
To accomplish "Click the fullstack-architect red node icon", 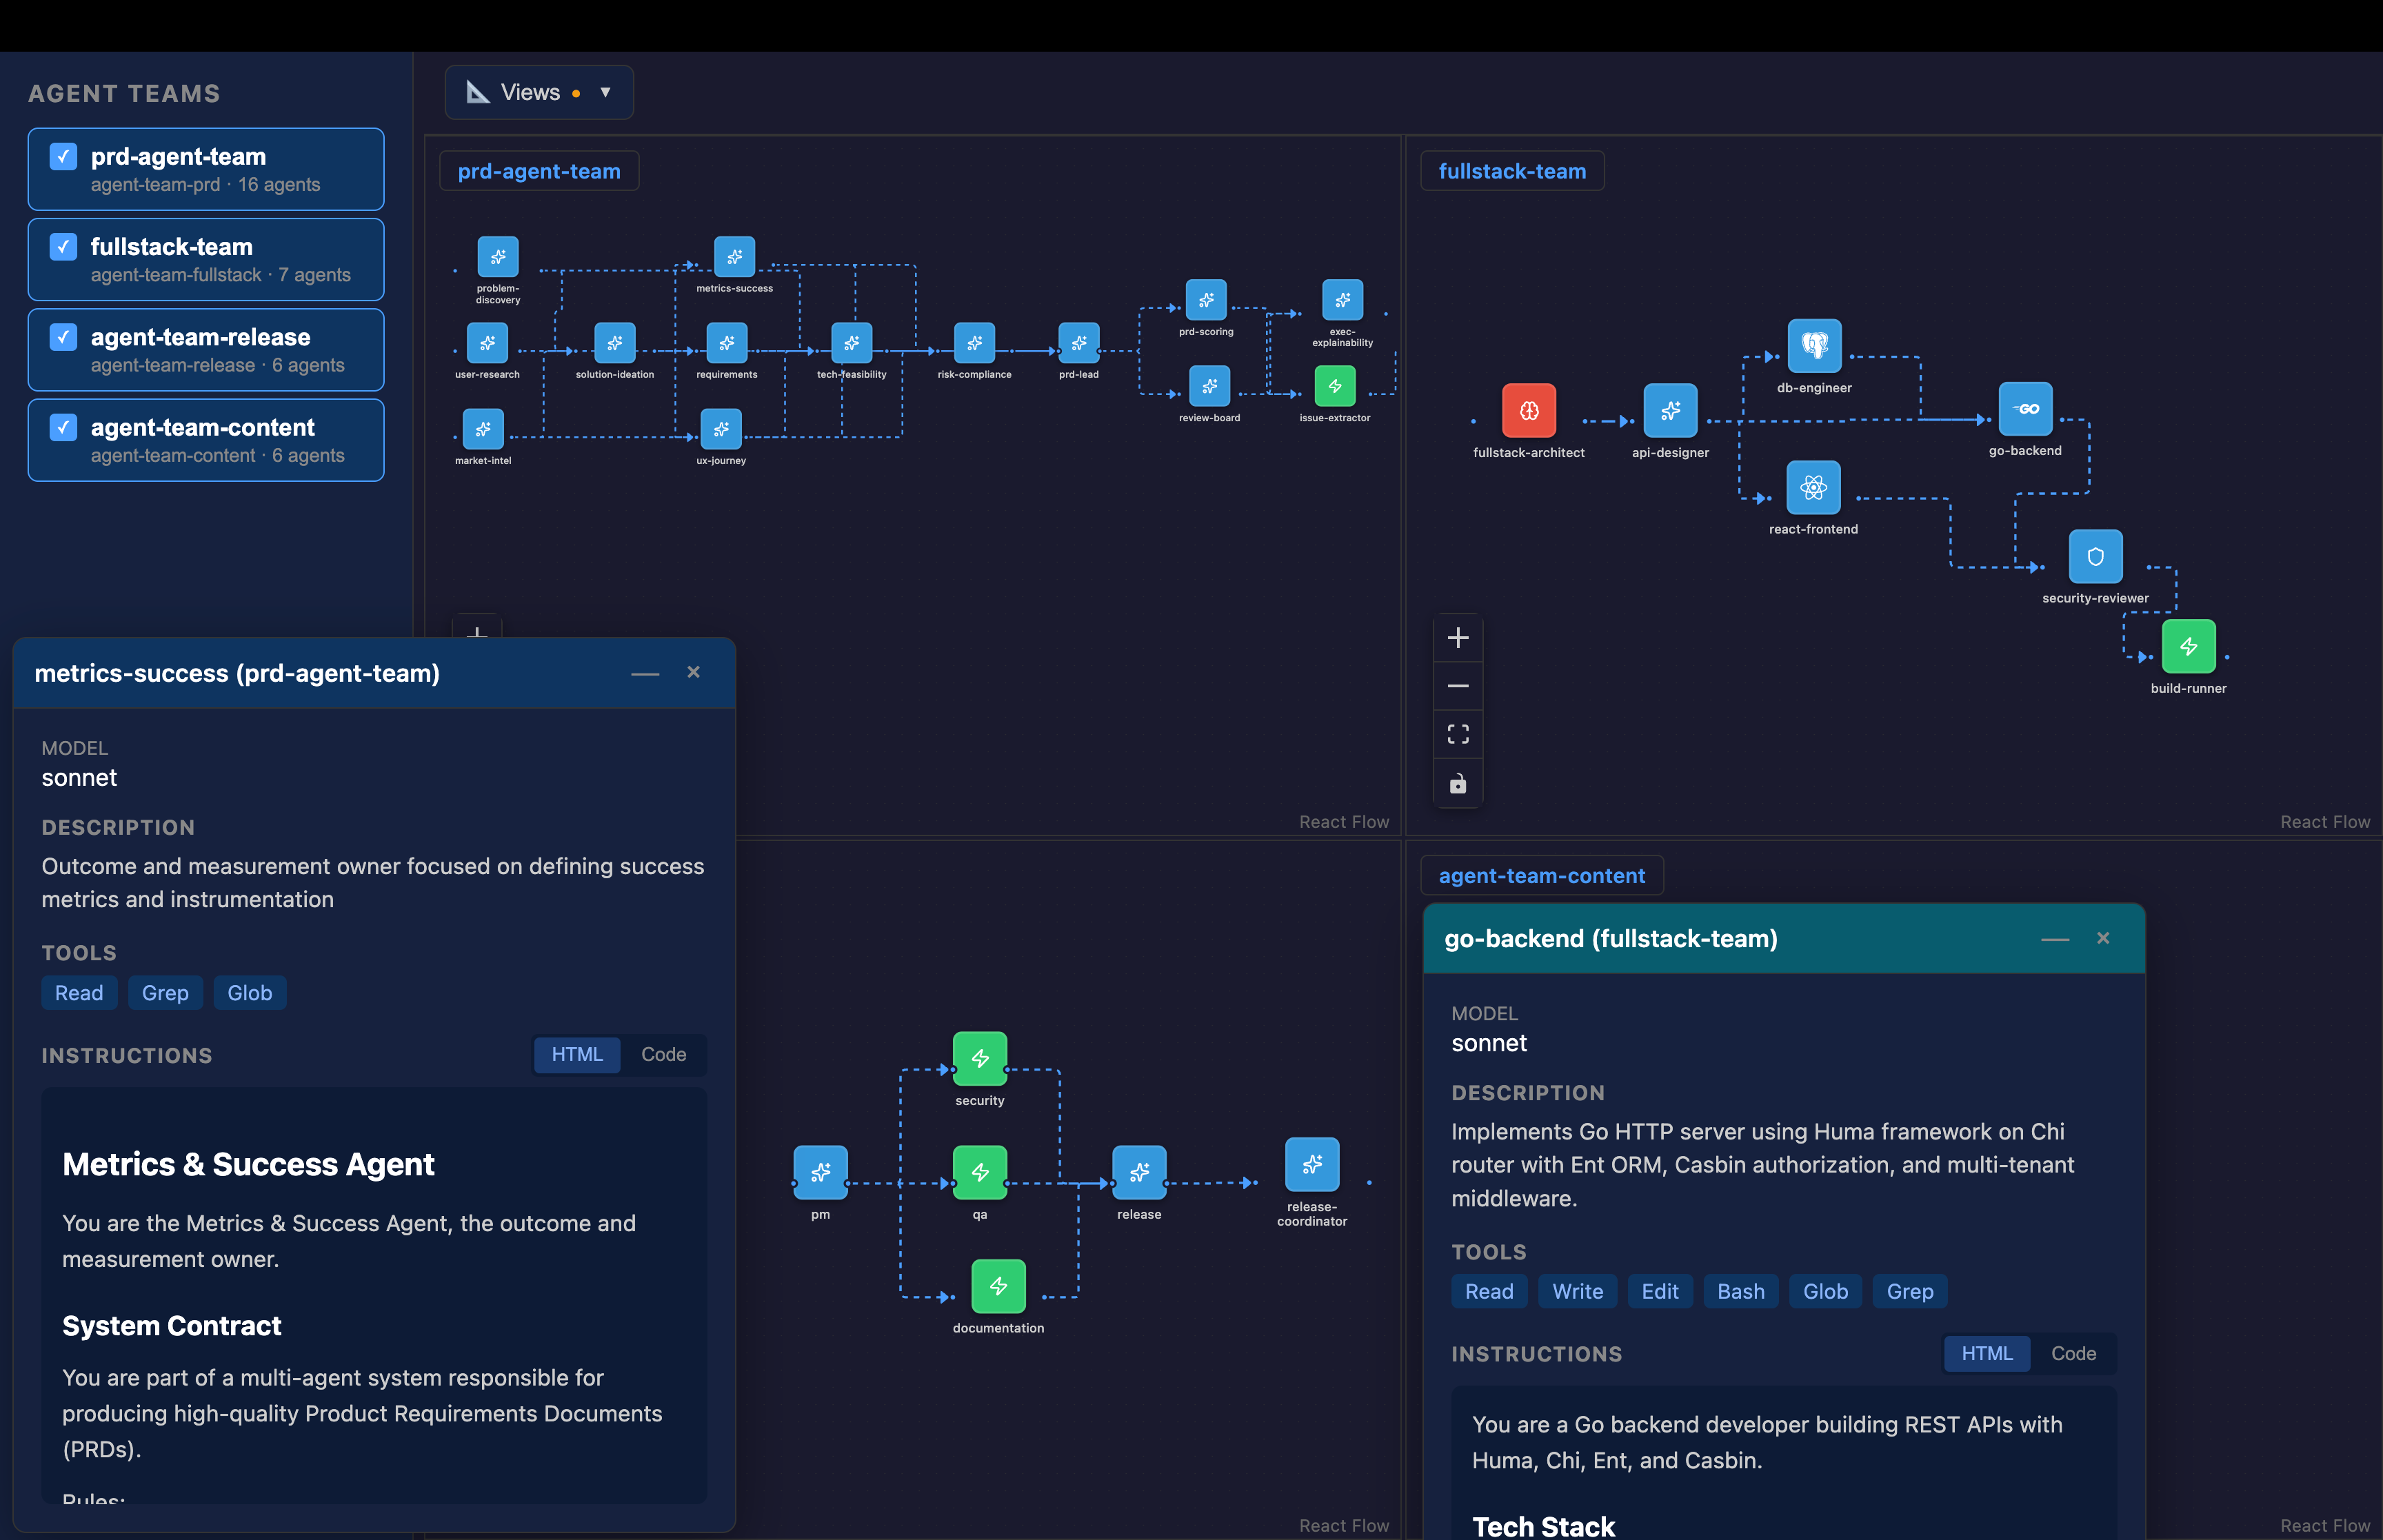I will click(1528, 410).
